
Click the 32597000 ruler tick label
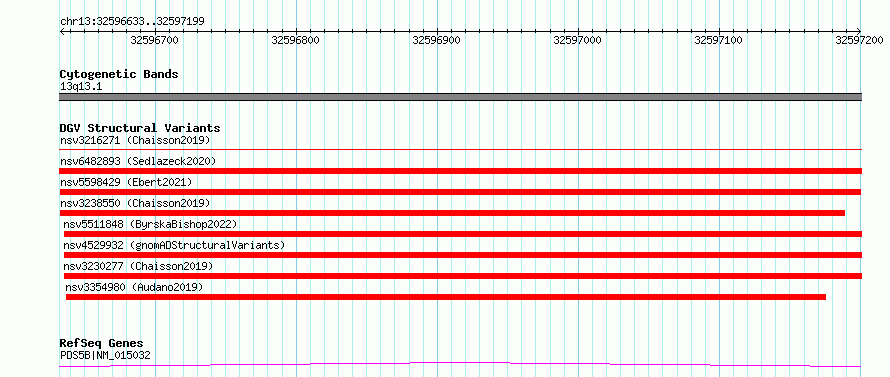pos(577,40)
